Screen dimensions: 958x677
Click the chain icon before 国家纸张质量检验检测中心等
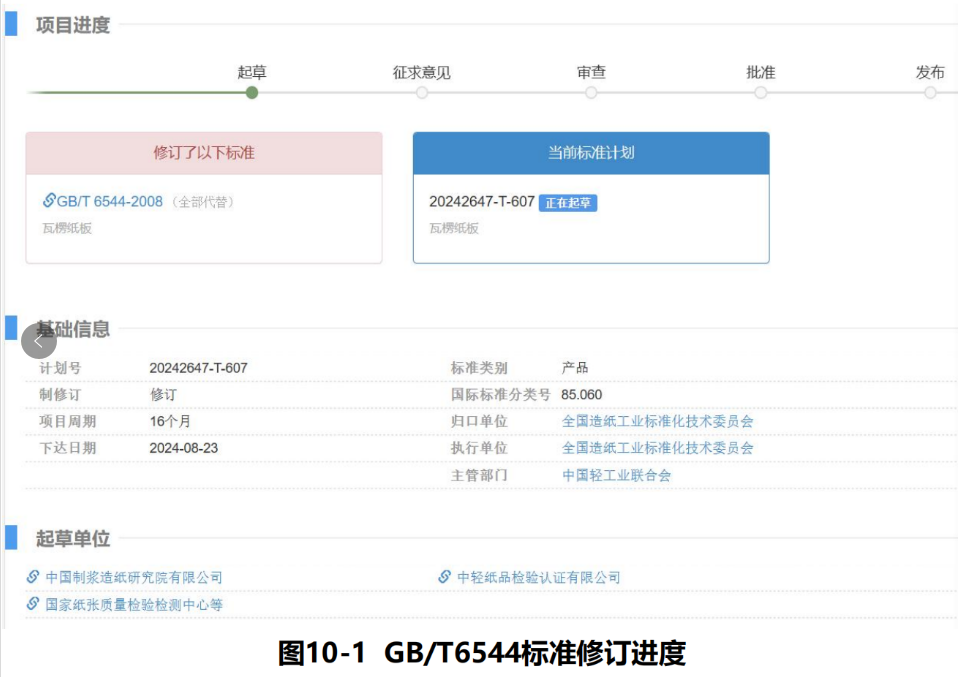pyautogui.click(x=31, y=603)
